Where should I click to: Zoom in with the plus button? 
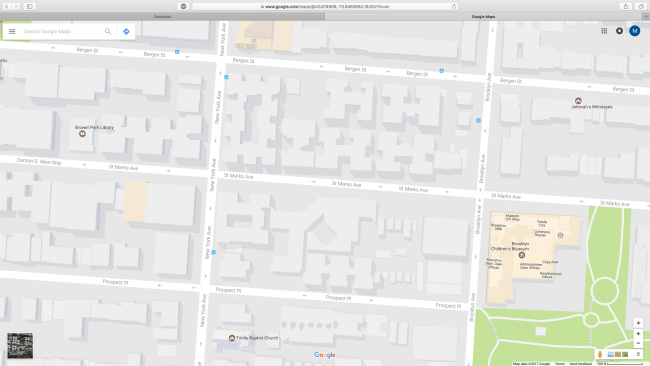[x=638, y=334]
